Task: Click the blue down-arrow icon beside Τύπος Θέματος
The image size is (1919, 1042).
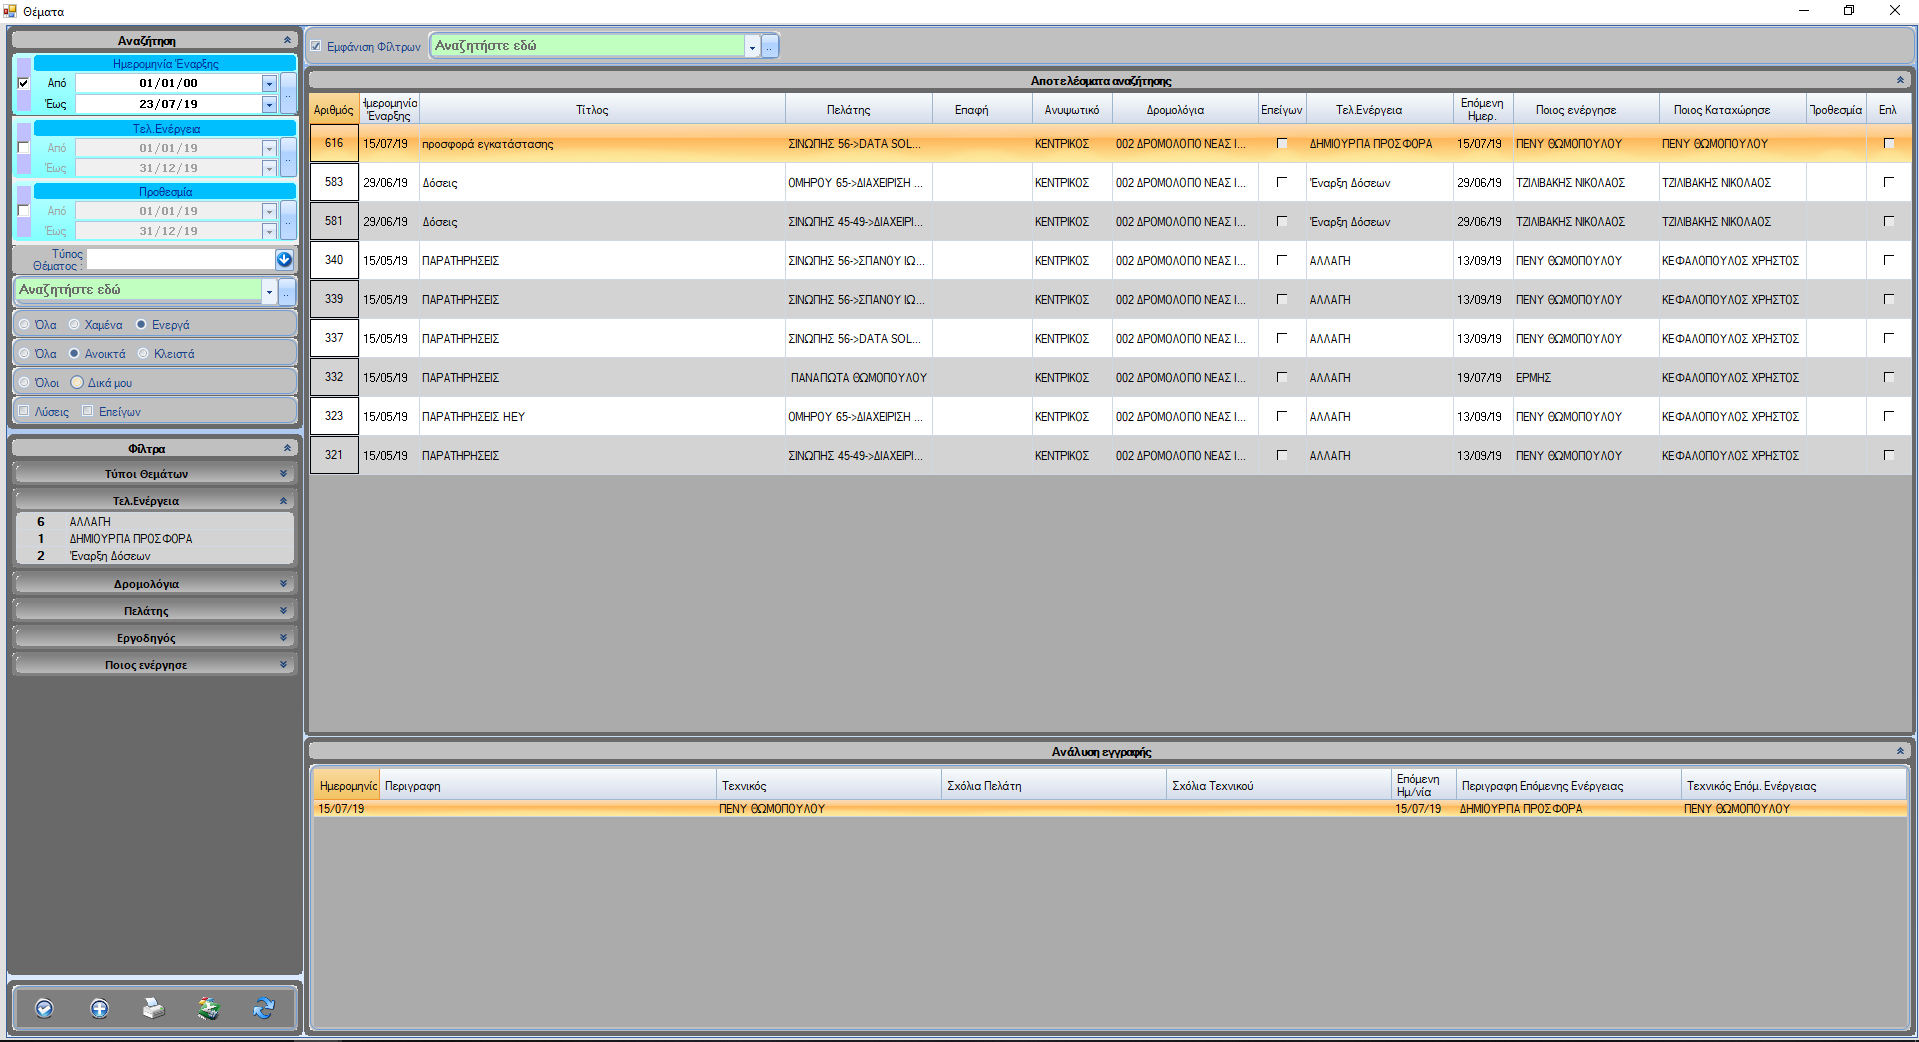Action: (284, 260)
